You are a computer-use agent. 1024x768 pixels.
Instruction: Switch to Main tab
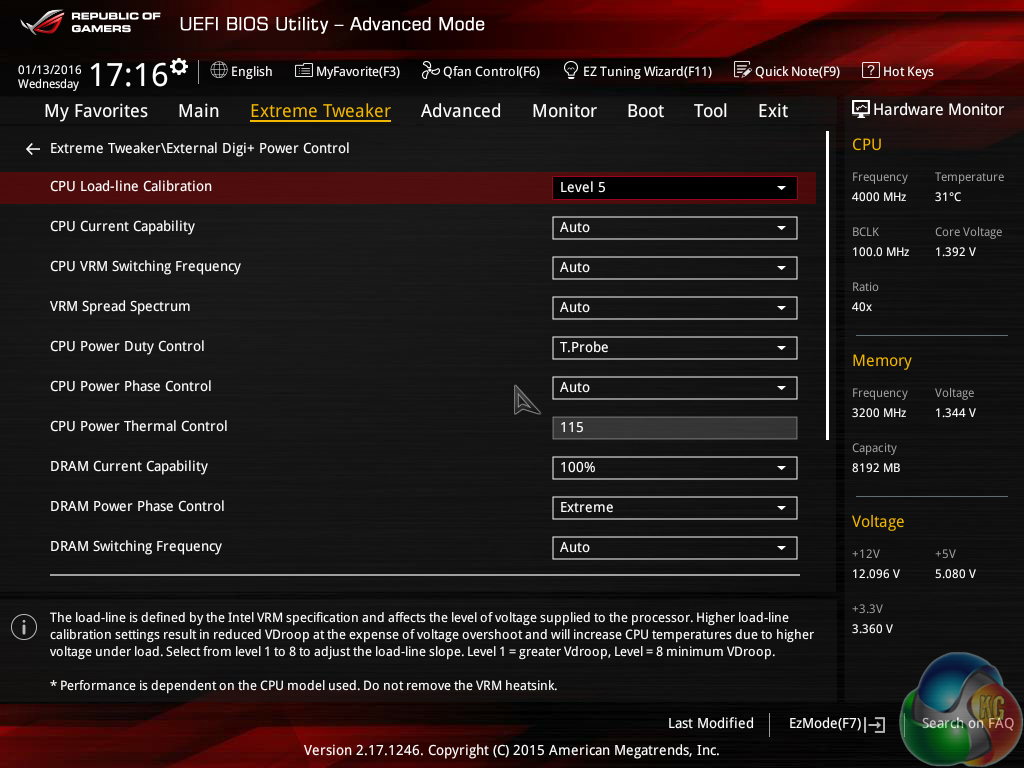point(199,111)
